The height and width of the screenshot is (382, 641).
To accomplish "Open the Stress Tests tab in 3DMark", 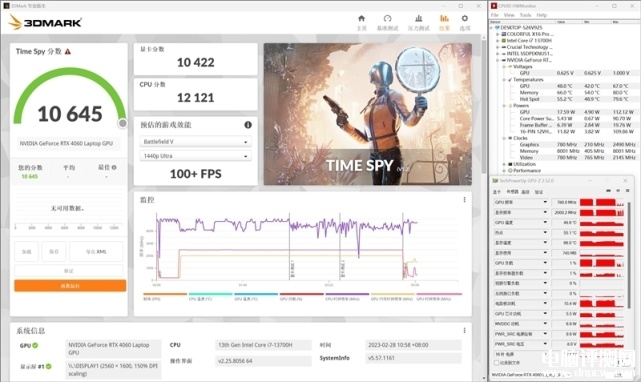I will [x=419, y=22].
